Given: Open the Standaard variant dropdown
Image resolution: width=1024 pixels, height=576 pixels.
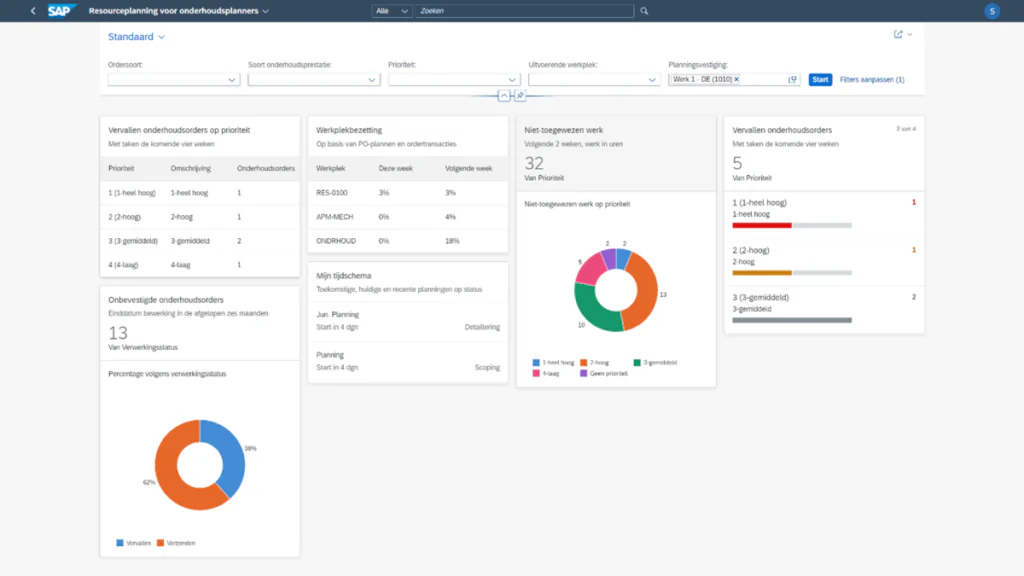Looking at the screenshot, I should click(x=136, y=37).
